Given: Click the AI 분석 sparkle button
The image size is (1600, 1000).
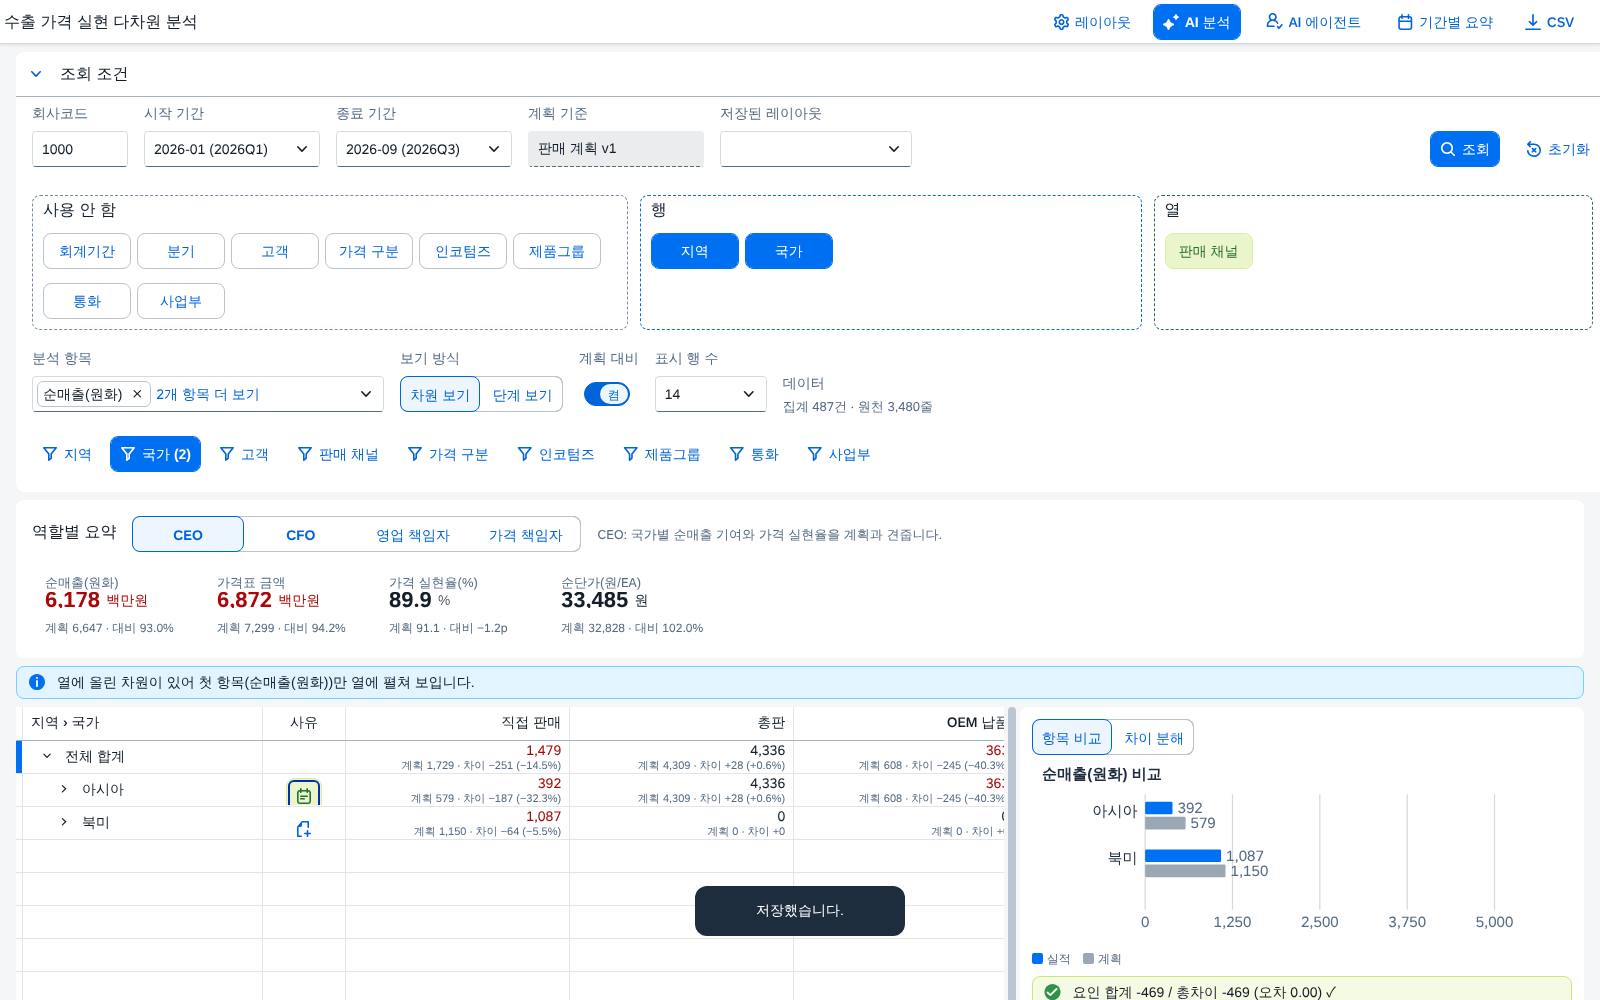Looking at the screenshot, I should (1196, 22).
